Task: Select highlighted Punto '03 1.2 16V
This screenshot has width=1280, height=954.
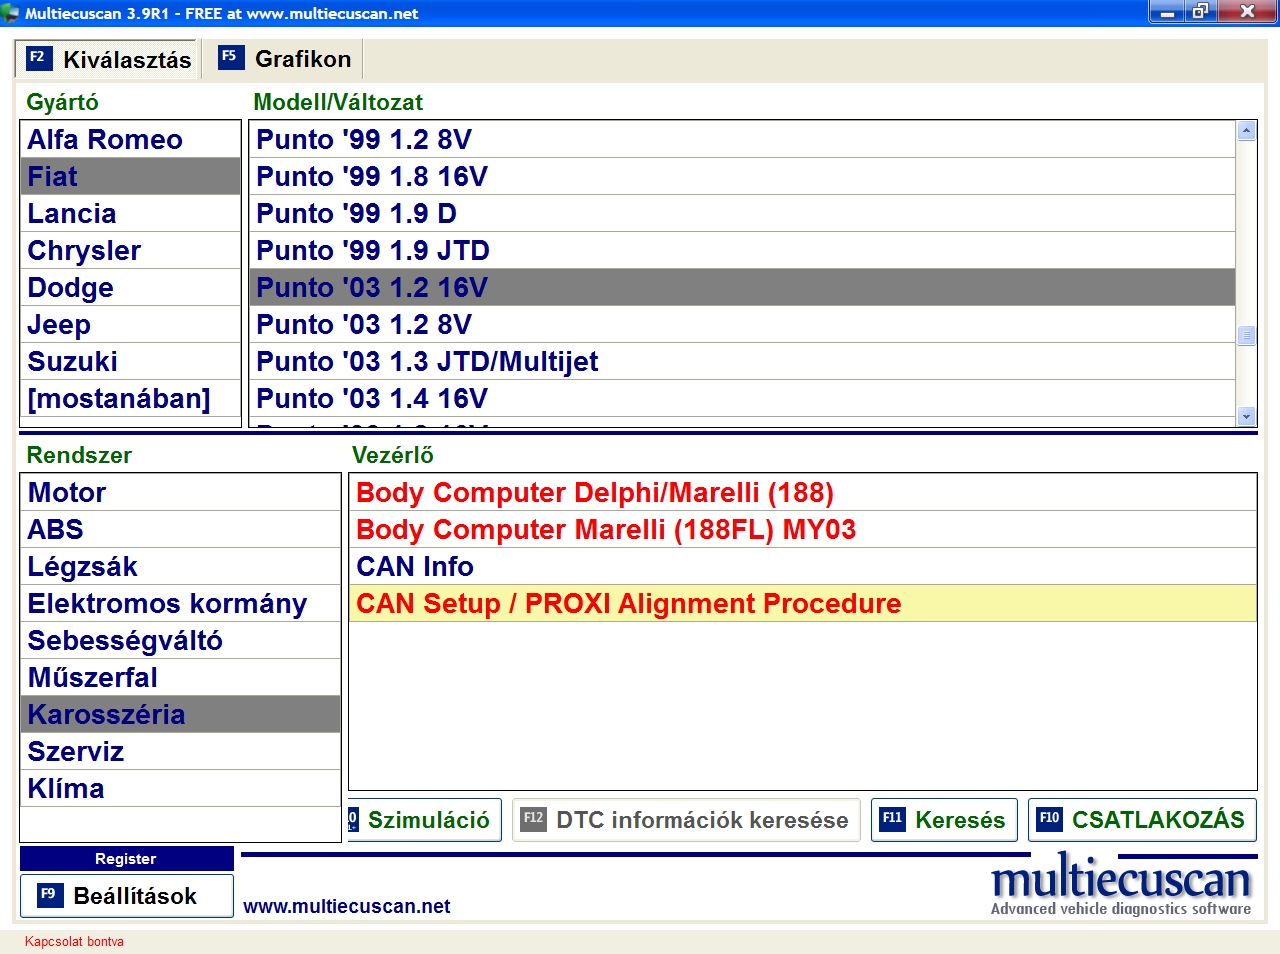Action: 742,287
